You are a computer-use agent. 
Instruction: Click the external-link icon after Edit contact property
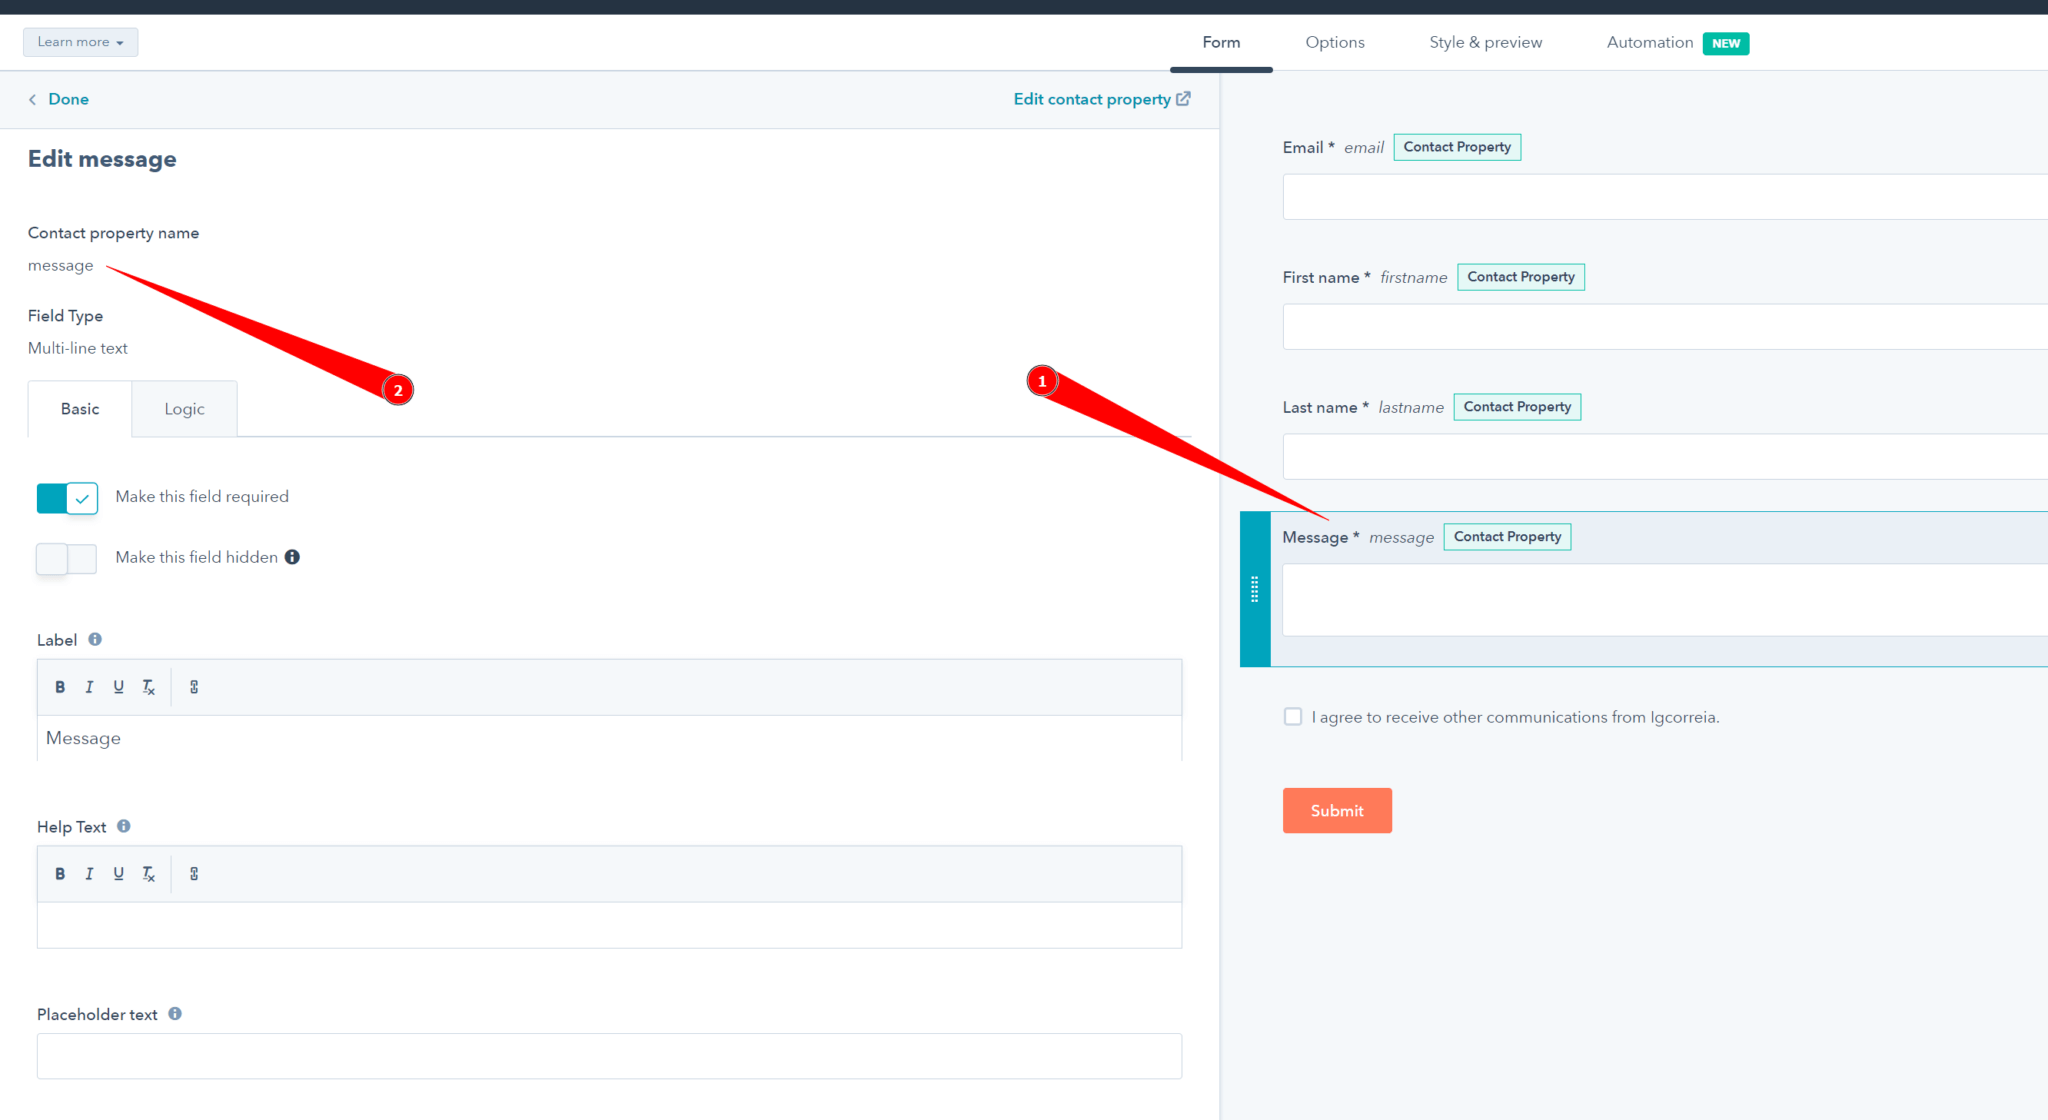[1183, 98]
